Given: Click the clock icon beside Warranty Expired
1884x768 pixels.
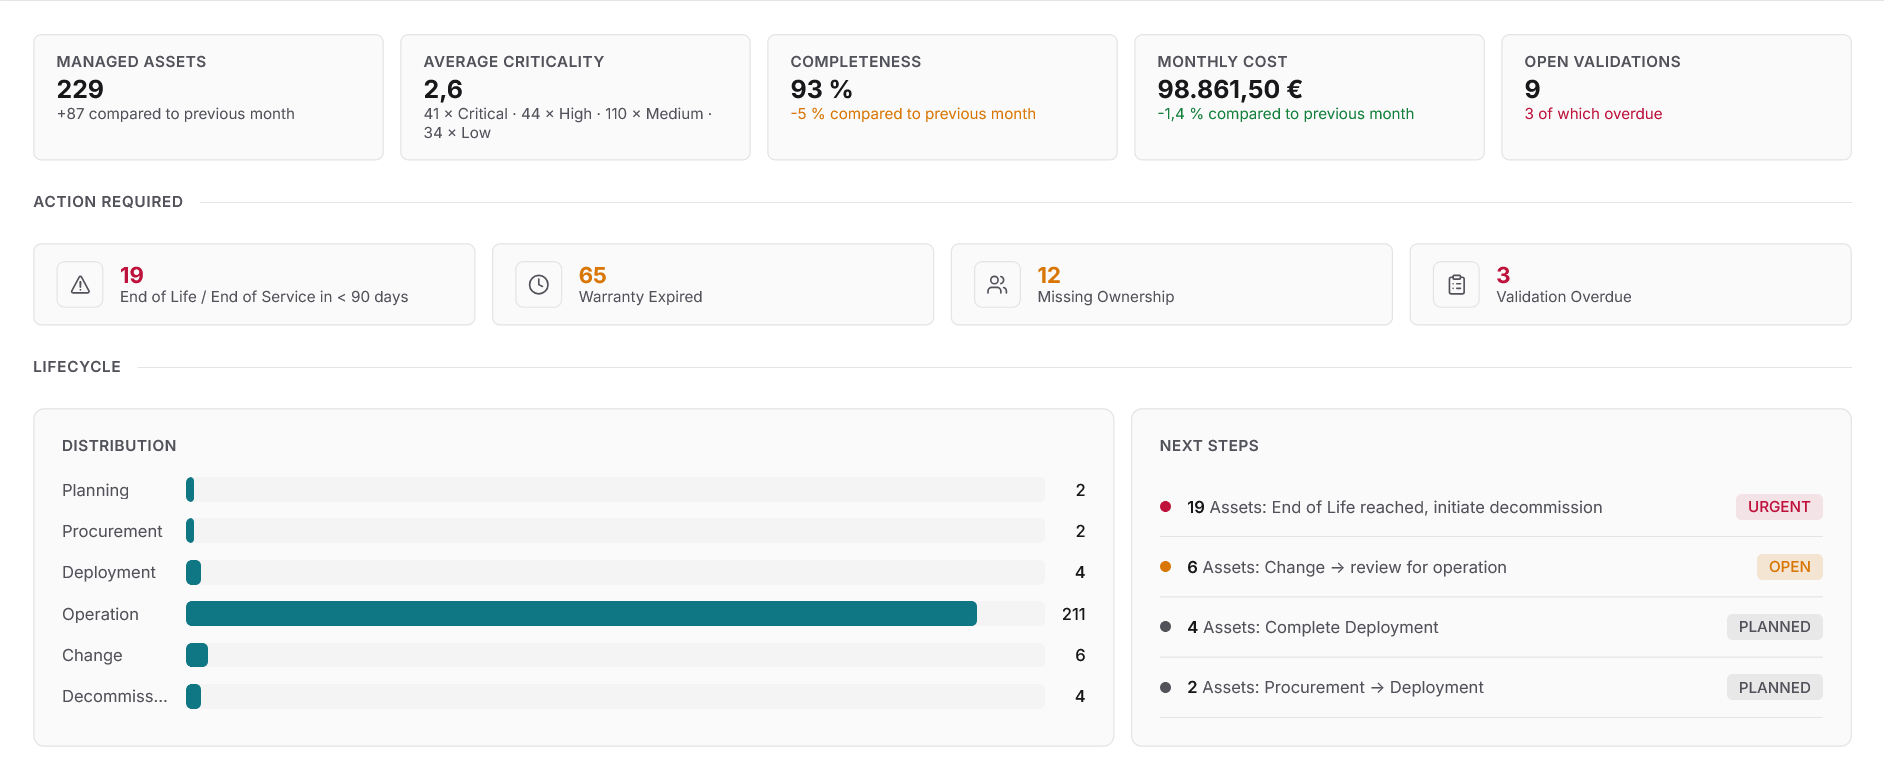Looking at the screenshot, I should (538, 285).
